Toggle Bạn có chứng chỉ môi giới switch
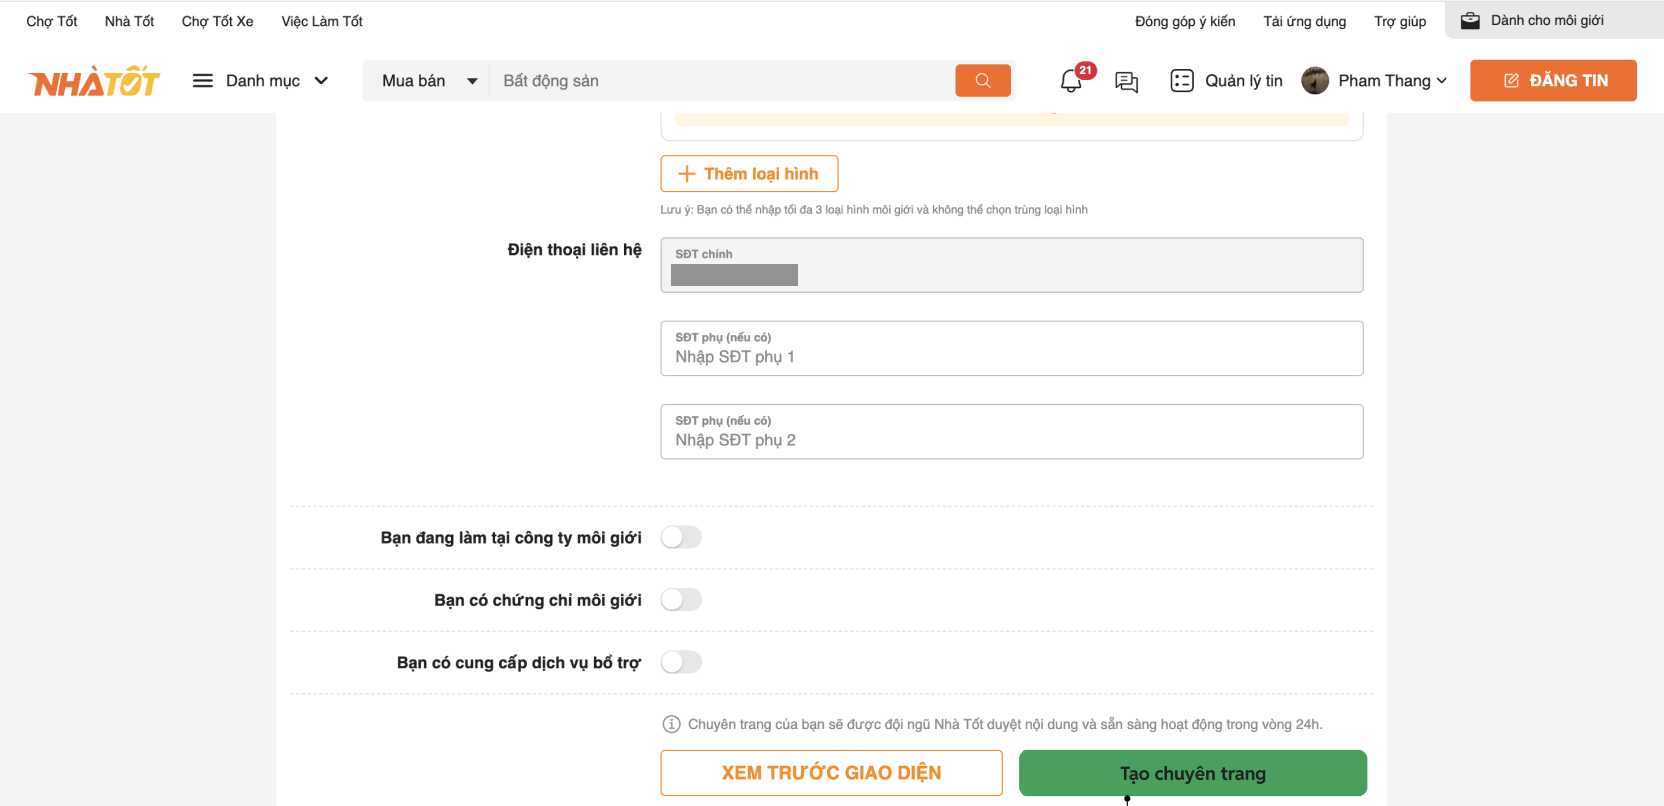Viewport: 1664px width, 806px height. pyautogui.click(x=681, y=600)
